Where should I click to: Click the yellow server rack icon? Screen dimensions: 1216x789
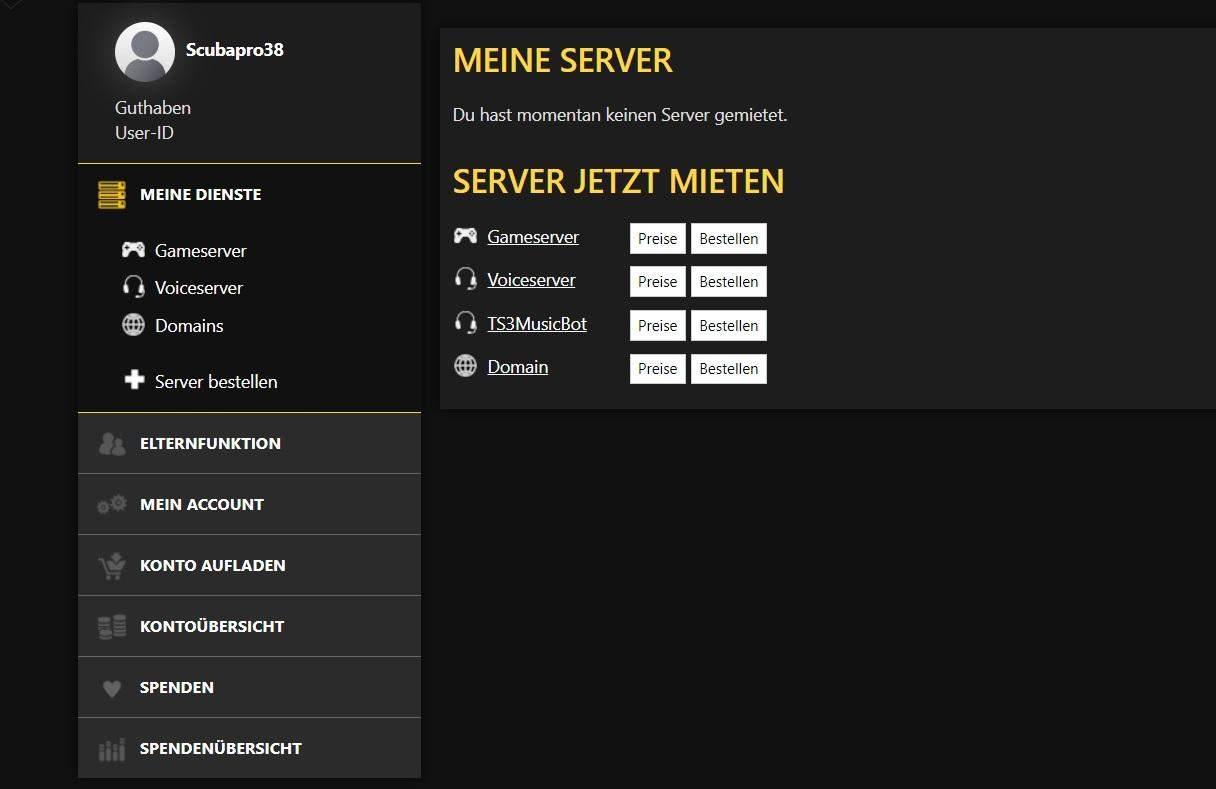point(112,195)
